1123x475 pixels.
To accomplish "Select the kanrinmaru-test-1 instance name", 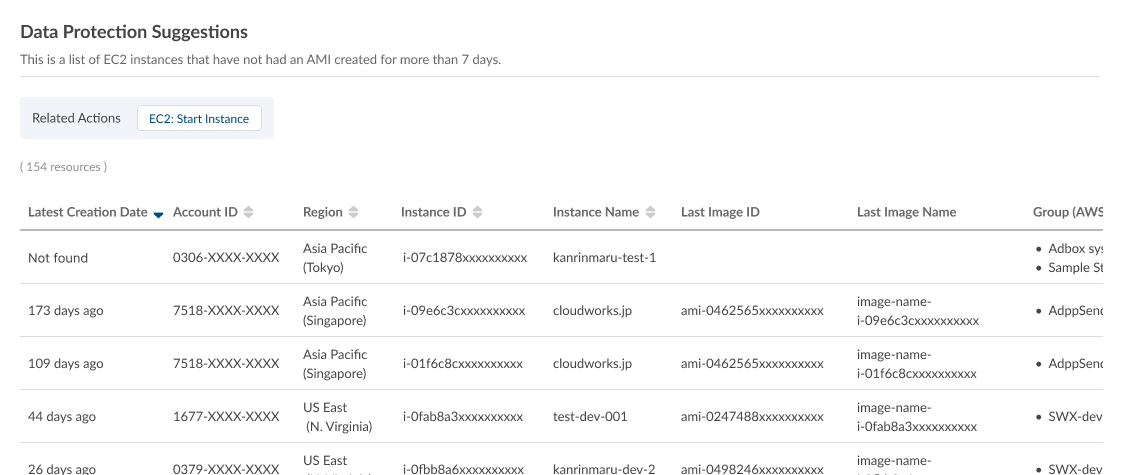I will pyautogui.click(x=604, y=258).
